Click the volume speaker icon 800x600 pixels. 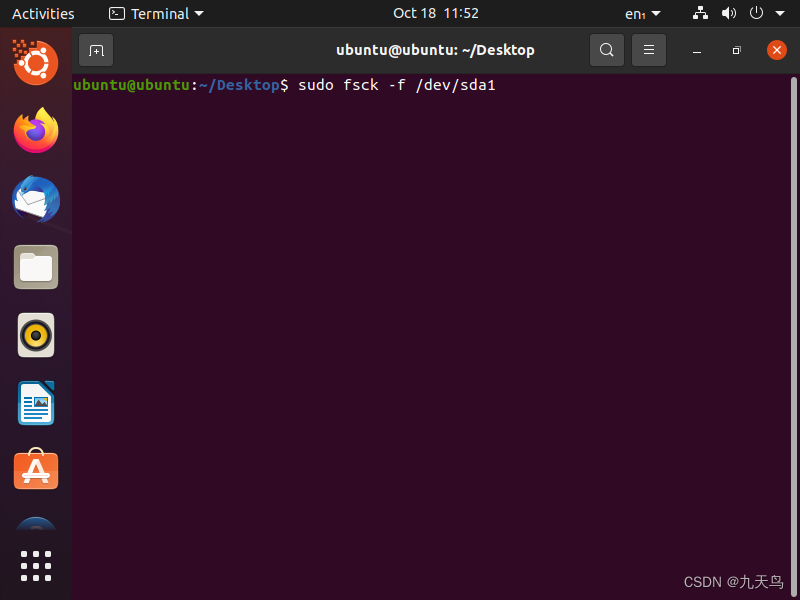click(x=729, y=13)
